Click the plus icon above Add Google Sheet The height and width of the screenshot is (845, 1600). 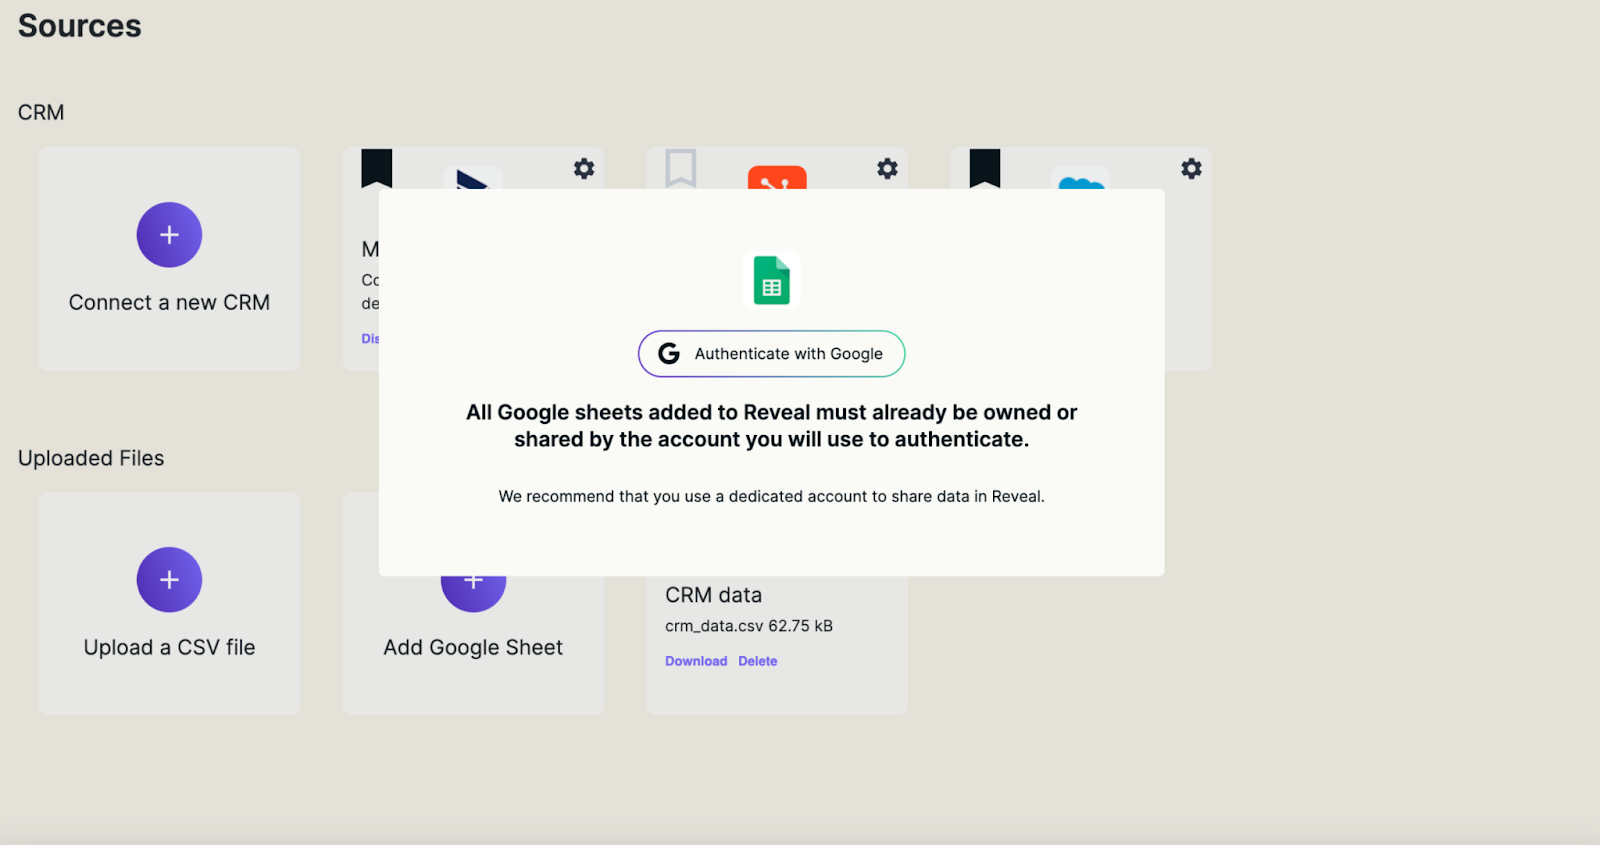click(473, 593)
